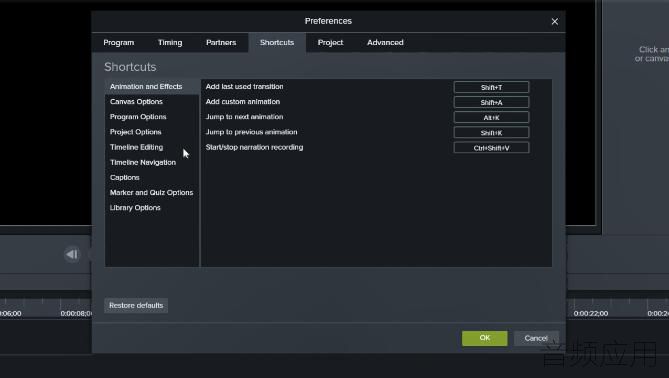
Task: Go to the Partners tab
Action: (221, 43)
